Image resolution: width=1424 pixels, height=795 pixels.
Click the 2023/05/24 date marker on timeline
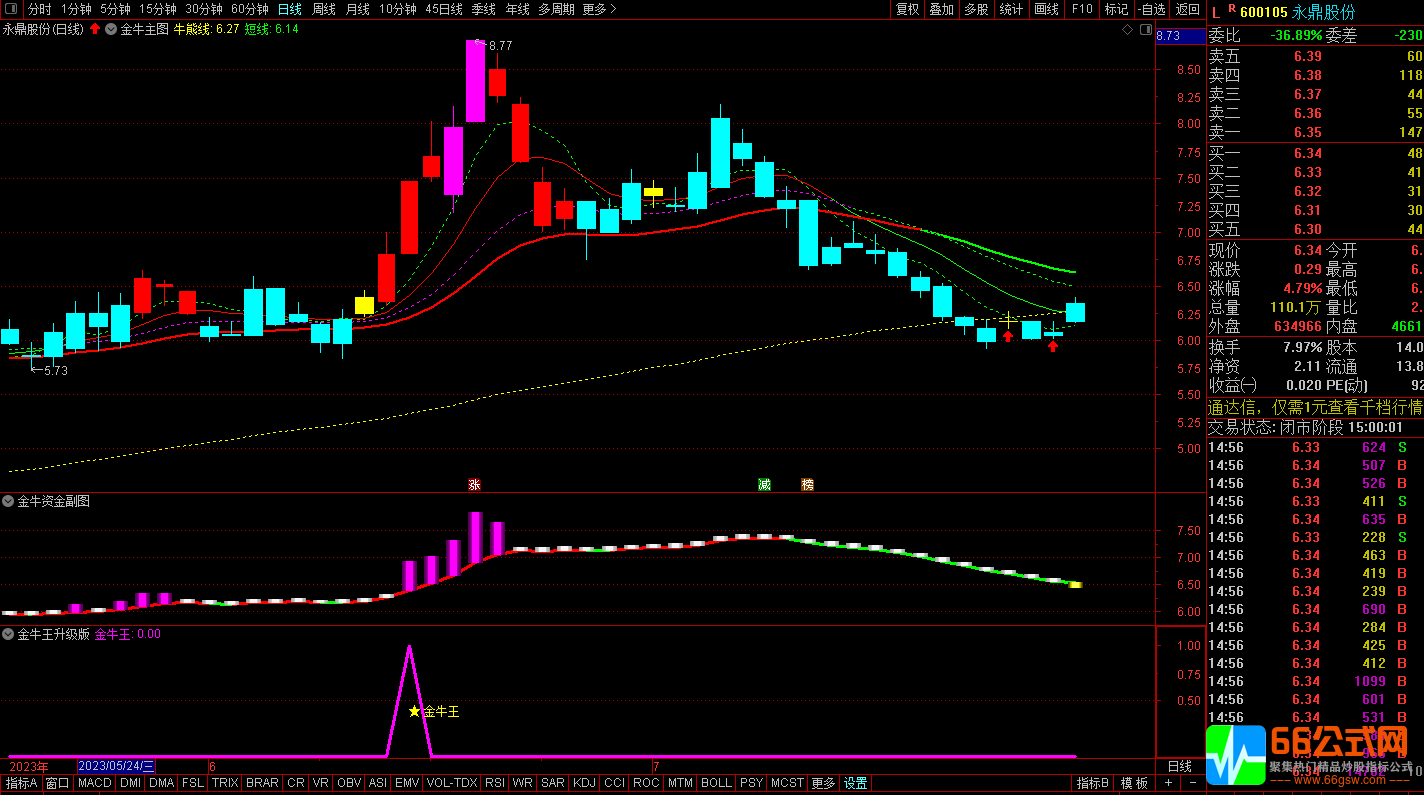coord(116,766)
